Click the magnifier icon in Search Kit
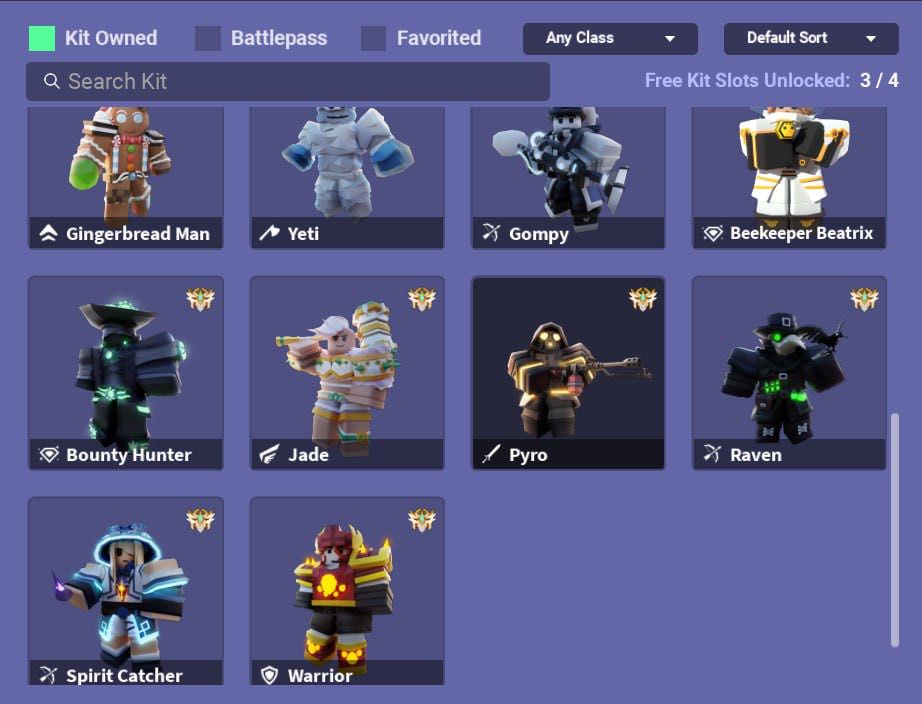The height and width of the screenshot is (704, 922). tap(52, 81)
